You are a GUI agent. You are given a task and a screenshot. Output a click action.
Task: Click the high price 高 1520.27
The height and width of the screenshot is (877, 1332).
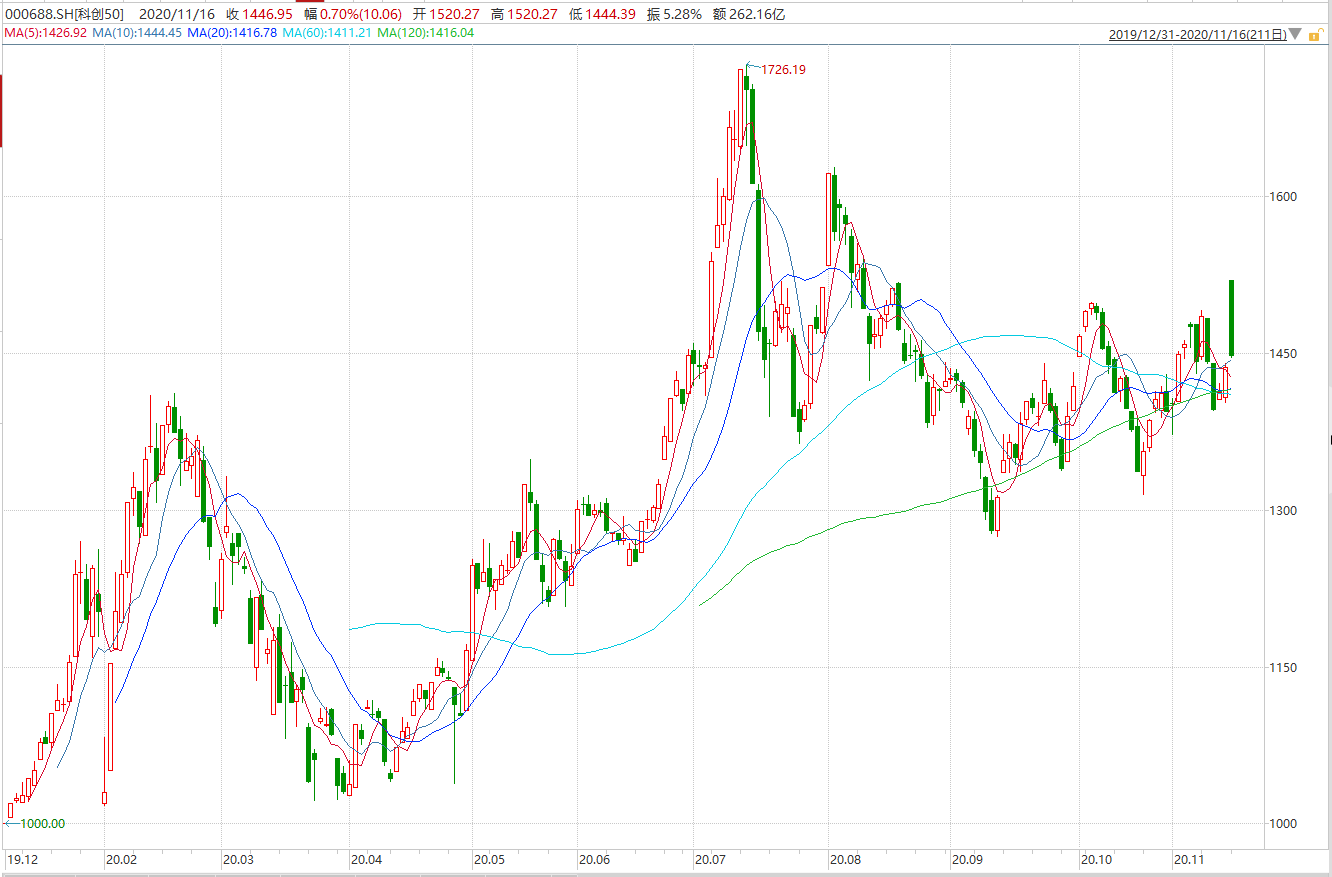pos(524,14)
